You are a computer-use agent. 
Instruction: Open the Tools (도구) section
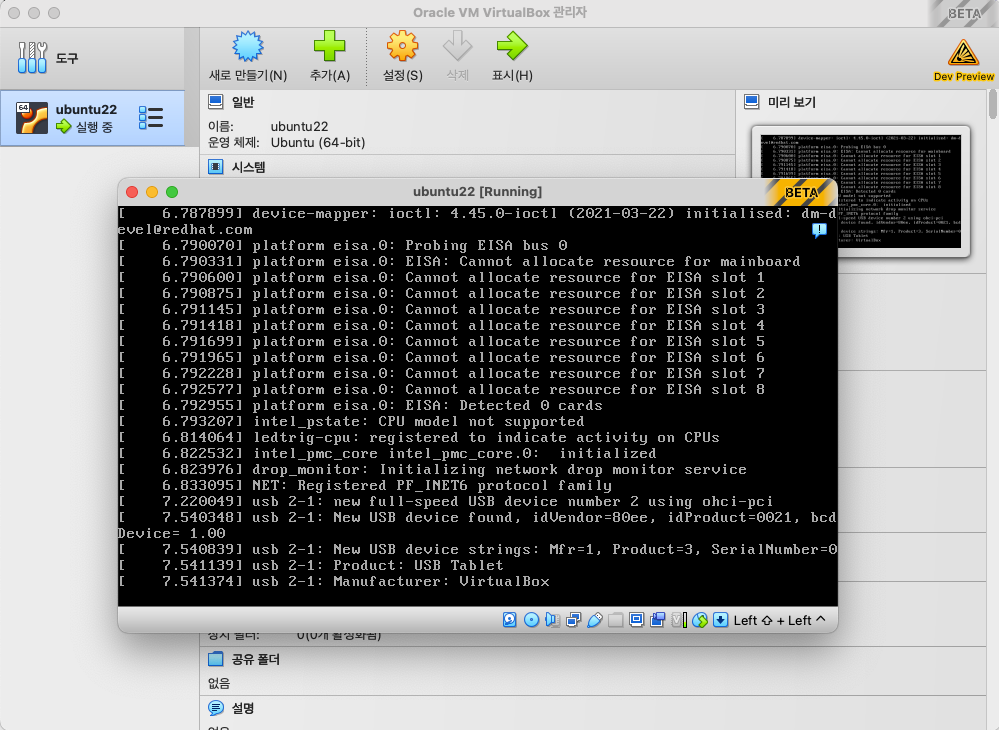point(92,58)
